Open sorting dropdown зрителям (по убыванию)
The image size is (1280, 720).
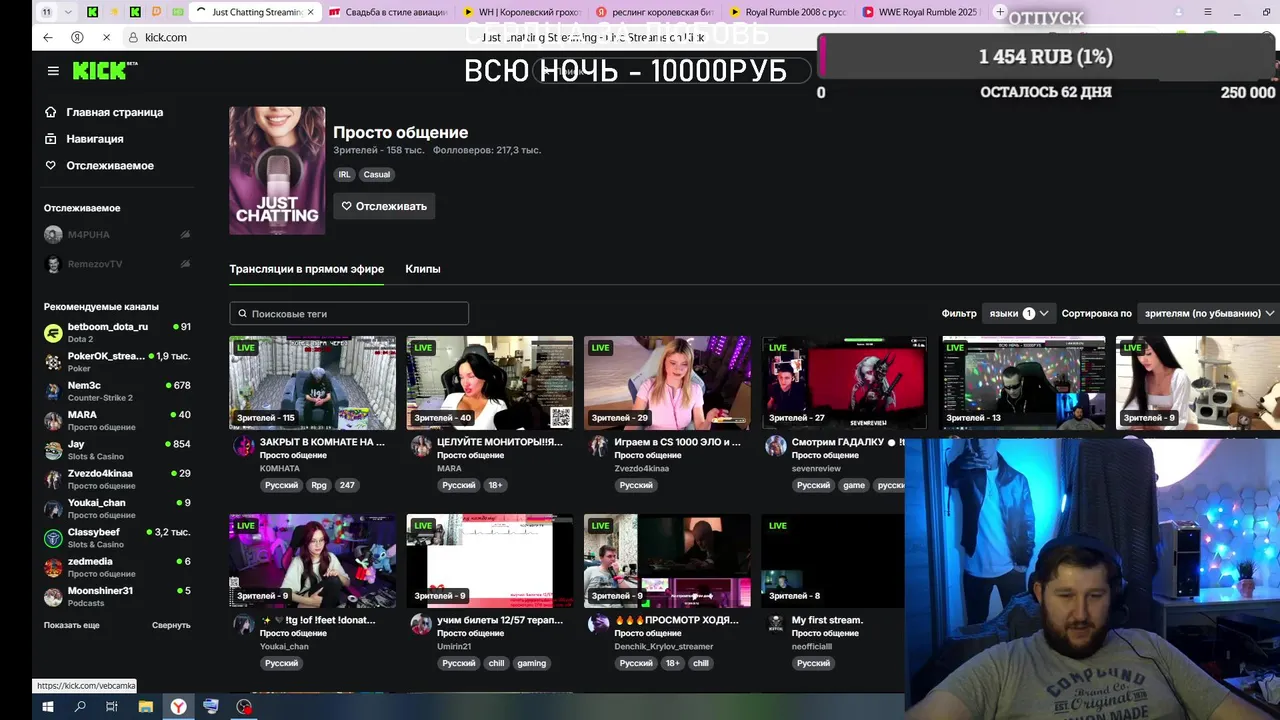click(1209, 313)
